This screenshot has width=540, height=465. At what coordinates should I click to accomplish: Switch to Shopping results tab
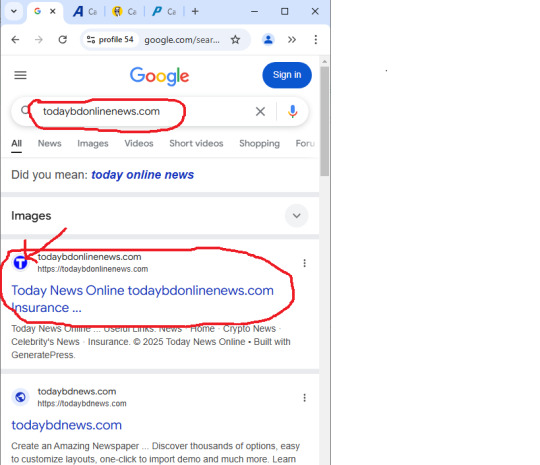pos(259,143)
